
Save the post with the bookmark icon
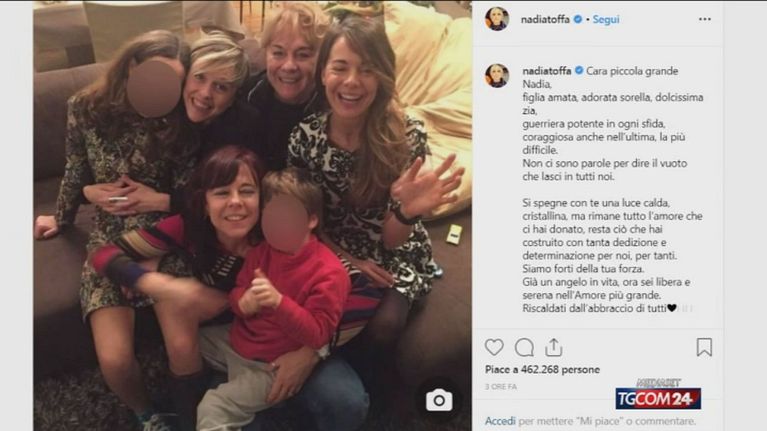pos(704,347)
